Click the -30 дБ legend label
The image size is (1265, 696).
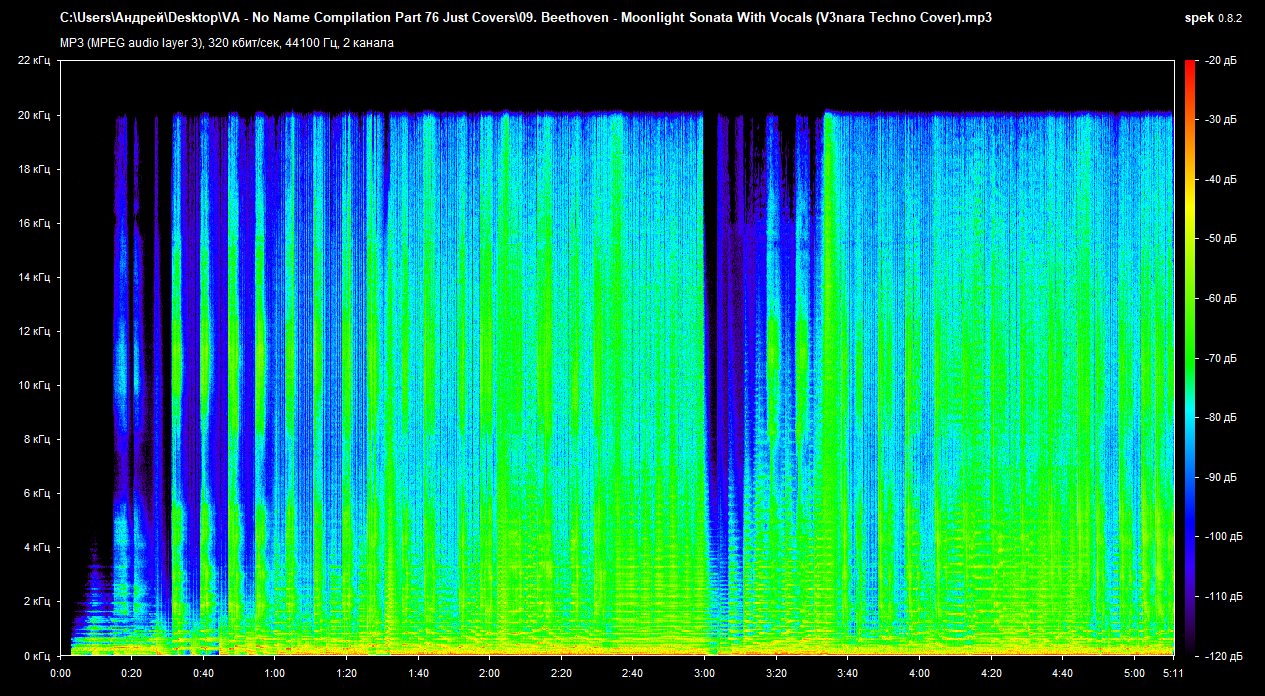pyautogui.click(x=1223, y=120)
